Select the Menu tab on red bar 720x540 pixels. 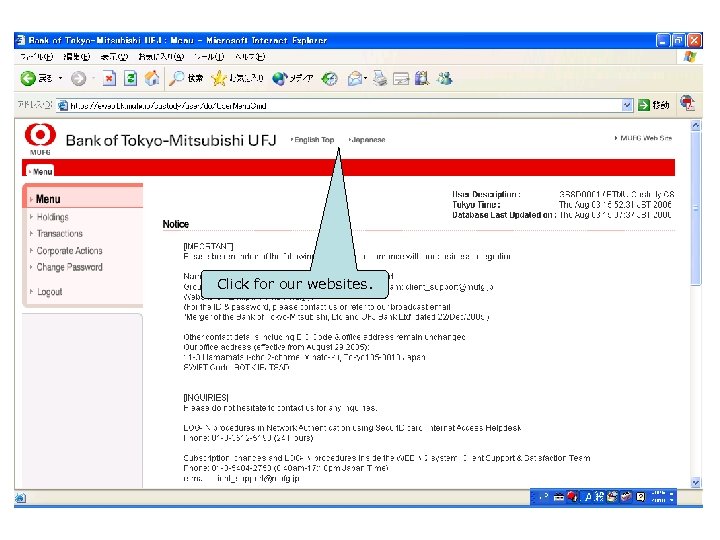pyautogui.click(x=40, y=171)
